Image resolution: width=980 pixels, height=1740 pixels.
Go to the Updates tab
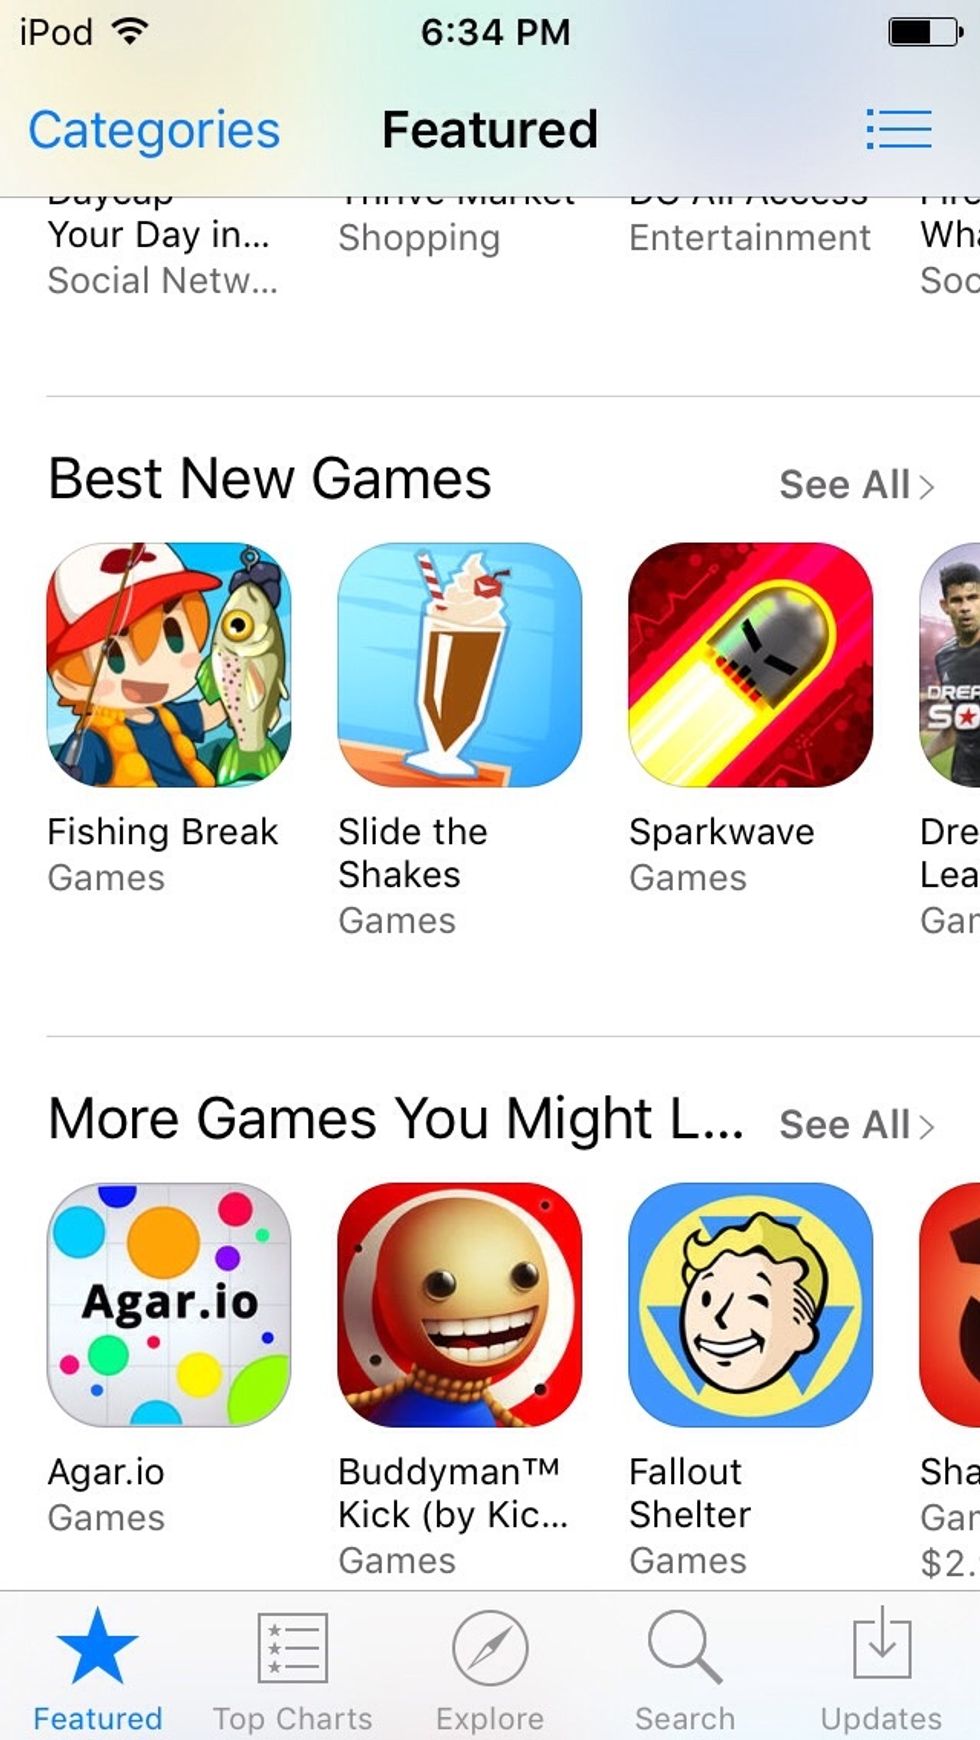[881, 1671]
